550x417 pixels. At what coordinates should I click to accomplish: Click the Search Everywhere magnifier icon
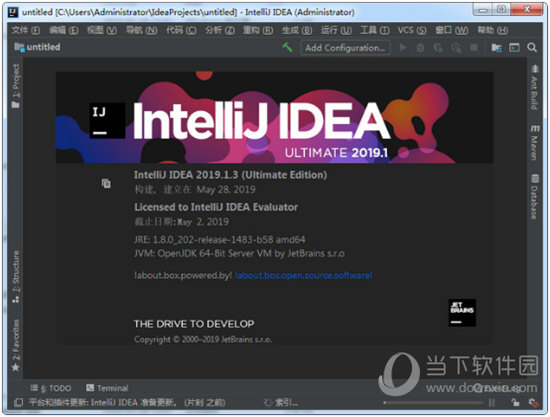point(532,47)
